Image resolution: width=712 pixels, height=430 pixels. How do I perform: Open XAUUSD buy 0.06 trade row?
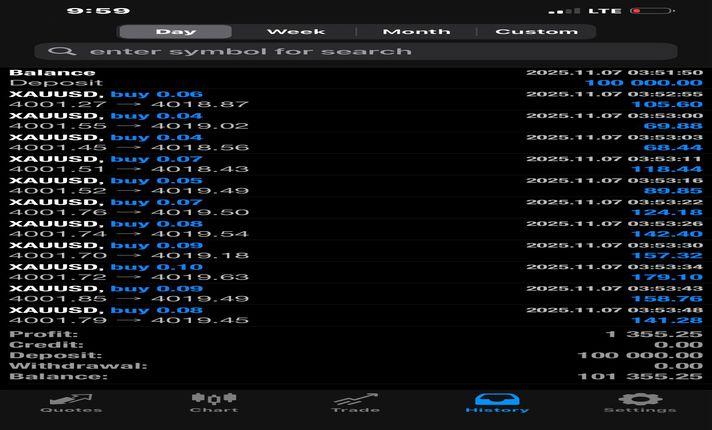356,99
